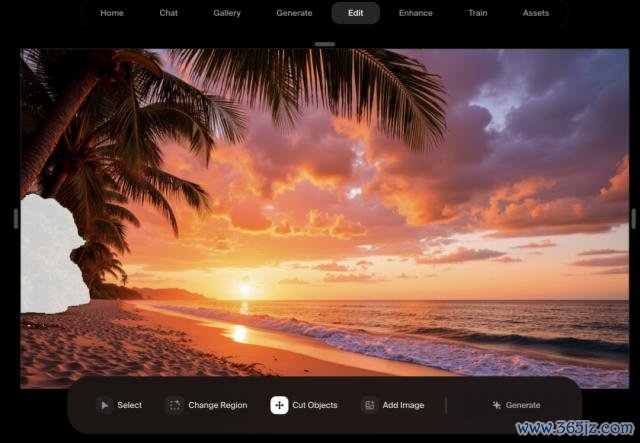Click the right canvas edge handle

click(633, 219)
